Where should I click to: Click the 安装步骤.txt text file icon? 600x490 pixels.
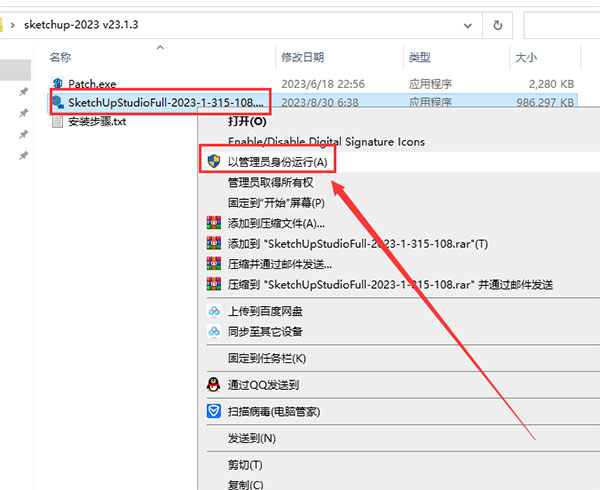(x=57, y=121)
